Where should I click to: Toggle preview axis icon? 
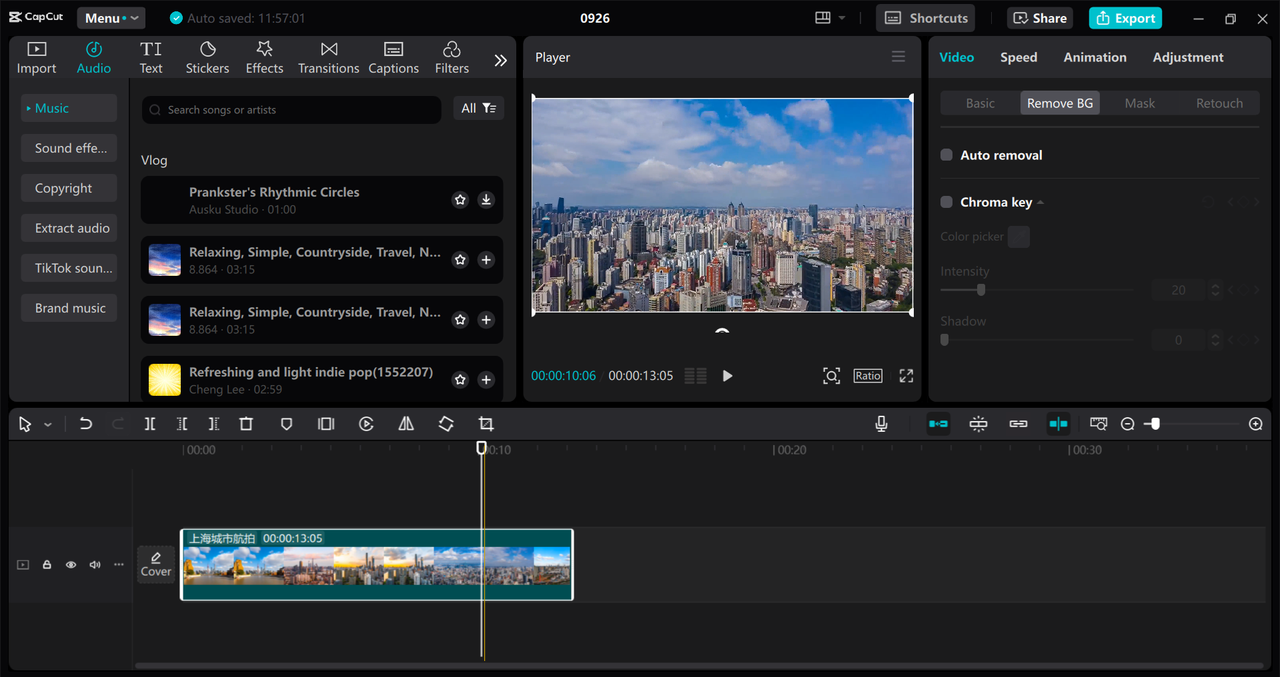[x=1058, y=424]
